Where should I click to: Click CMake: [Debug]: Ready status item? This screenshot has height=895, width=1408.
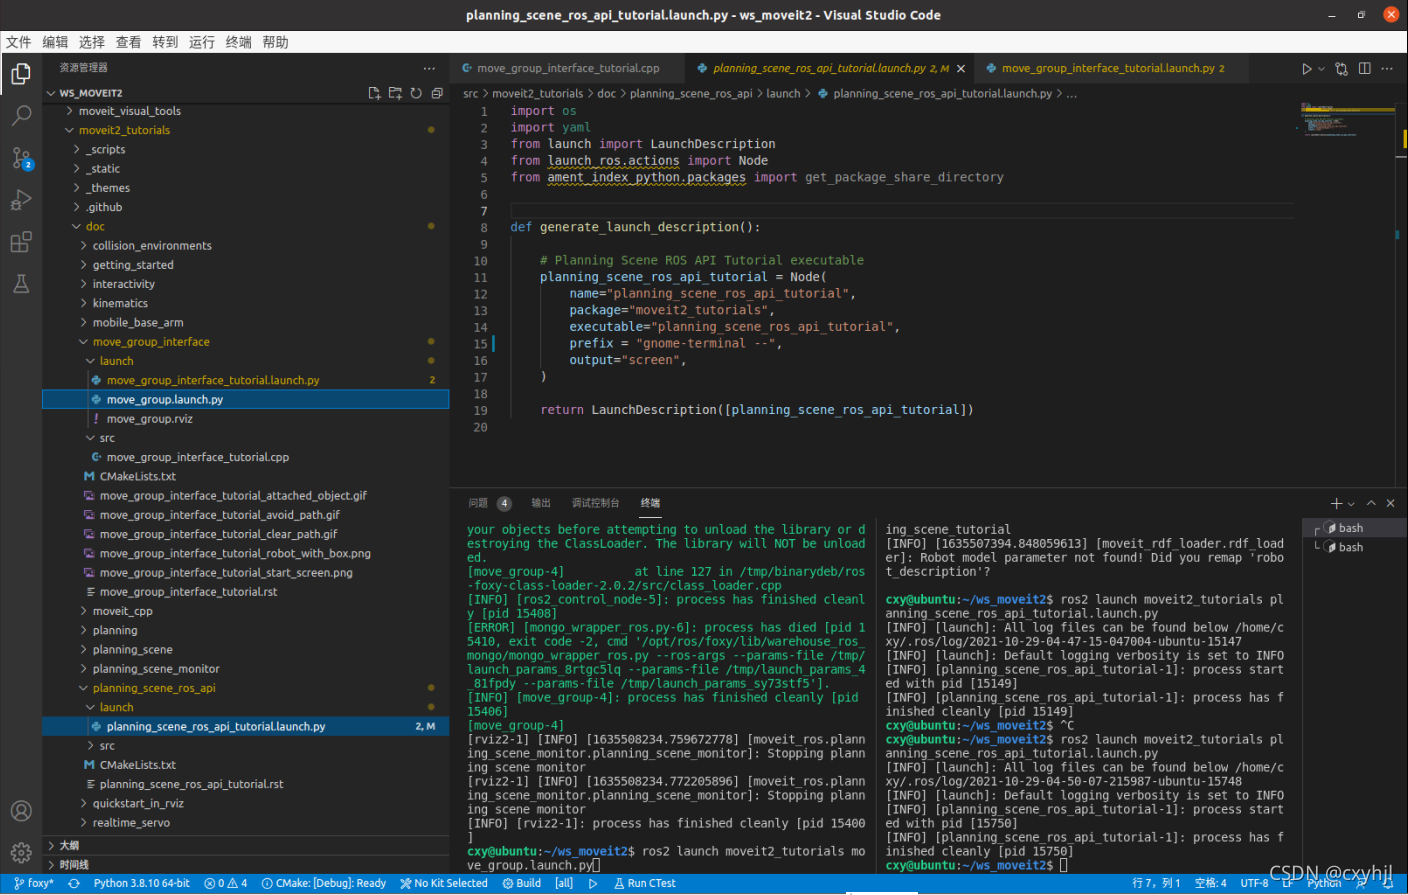(x=324, y=884)
